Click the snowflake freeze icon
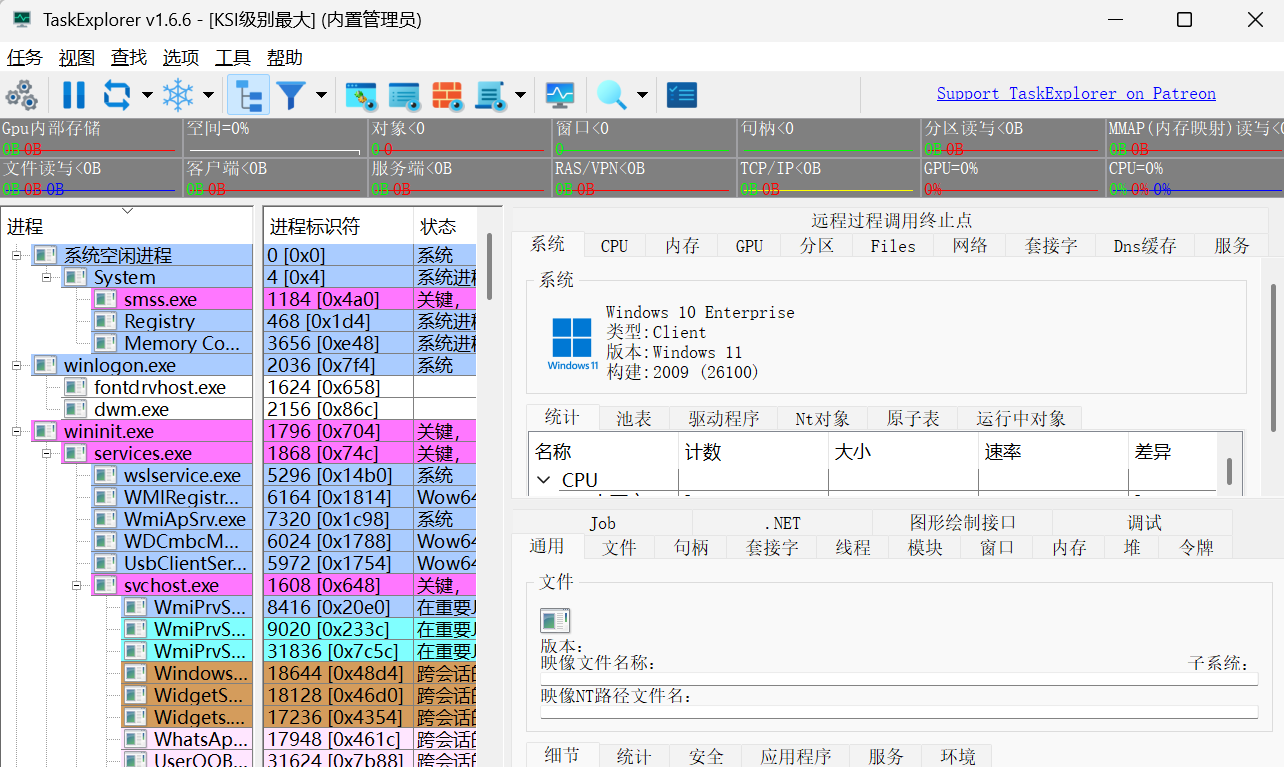 pyautogui.click(x=177, y=94)
